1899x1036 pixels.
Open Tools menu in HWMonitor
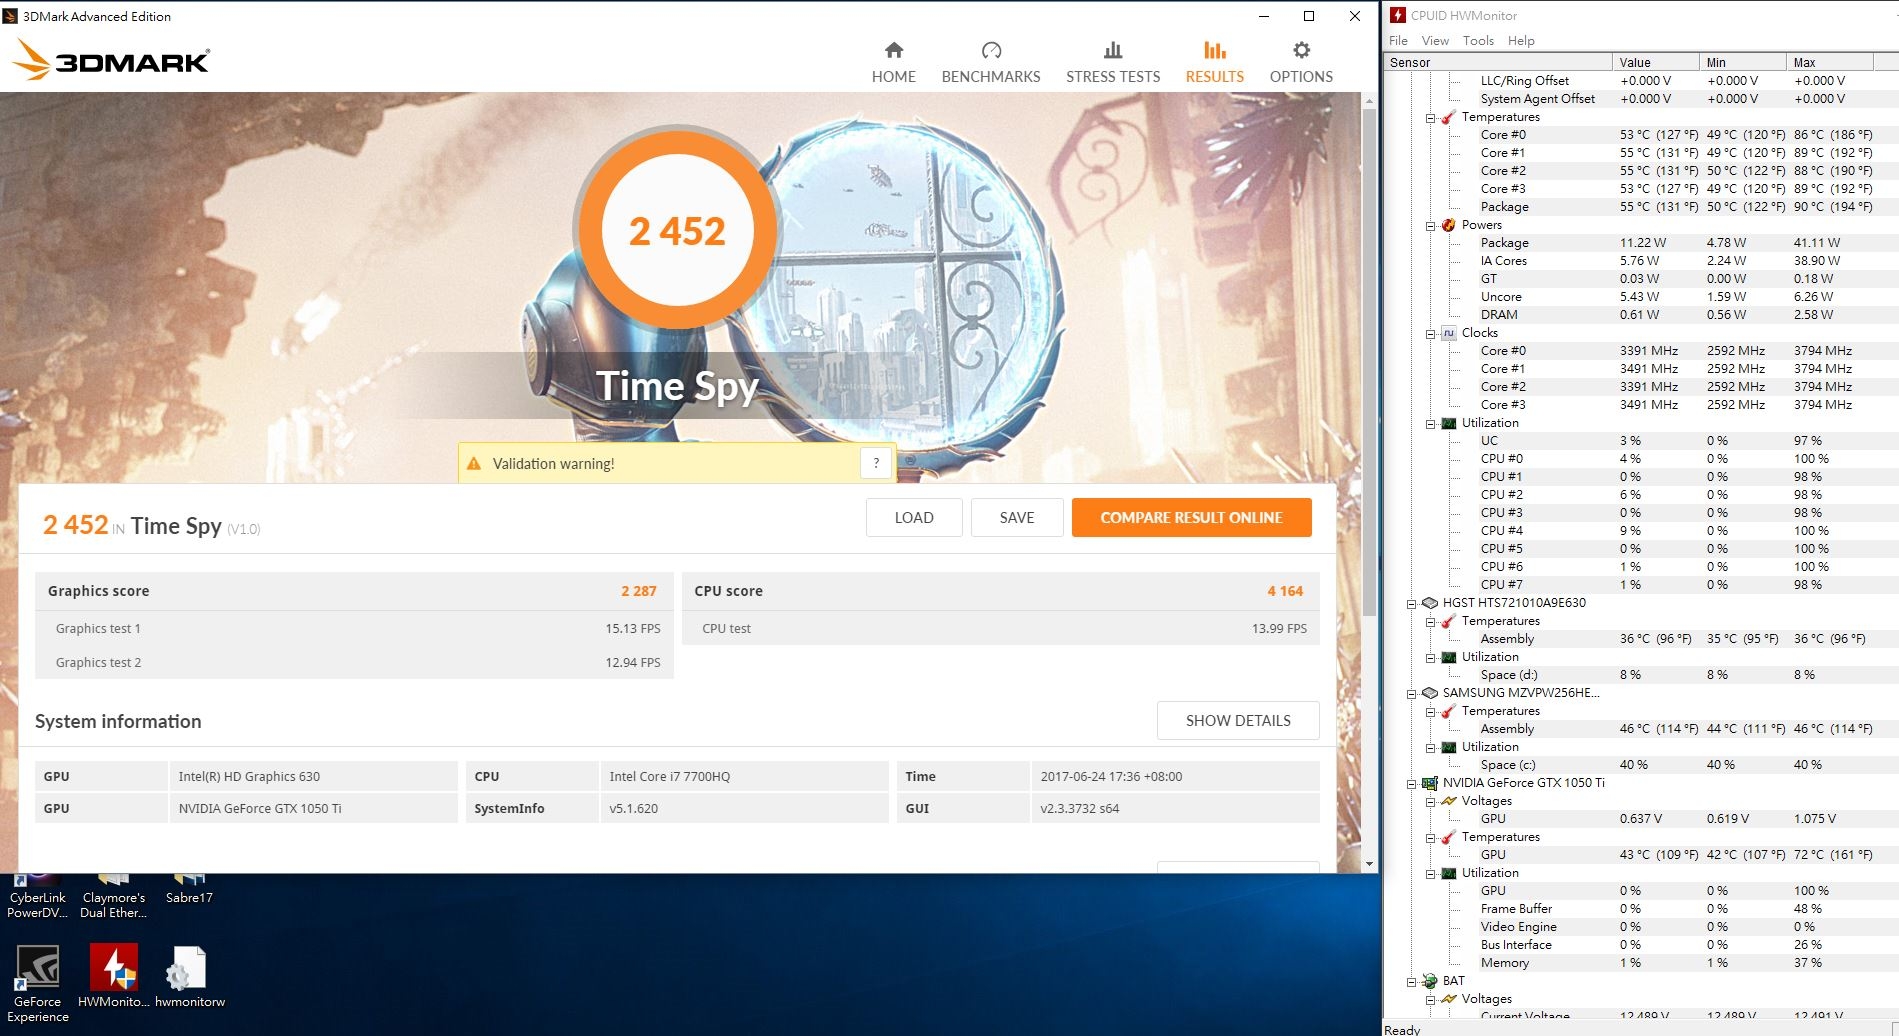[x=1478, y=40]
